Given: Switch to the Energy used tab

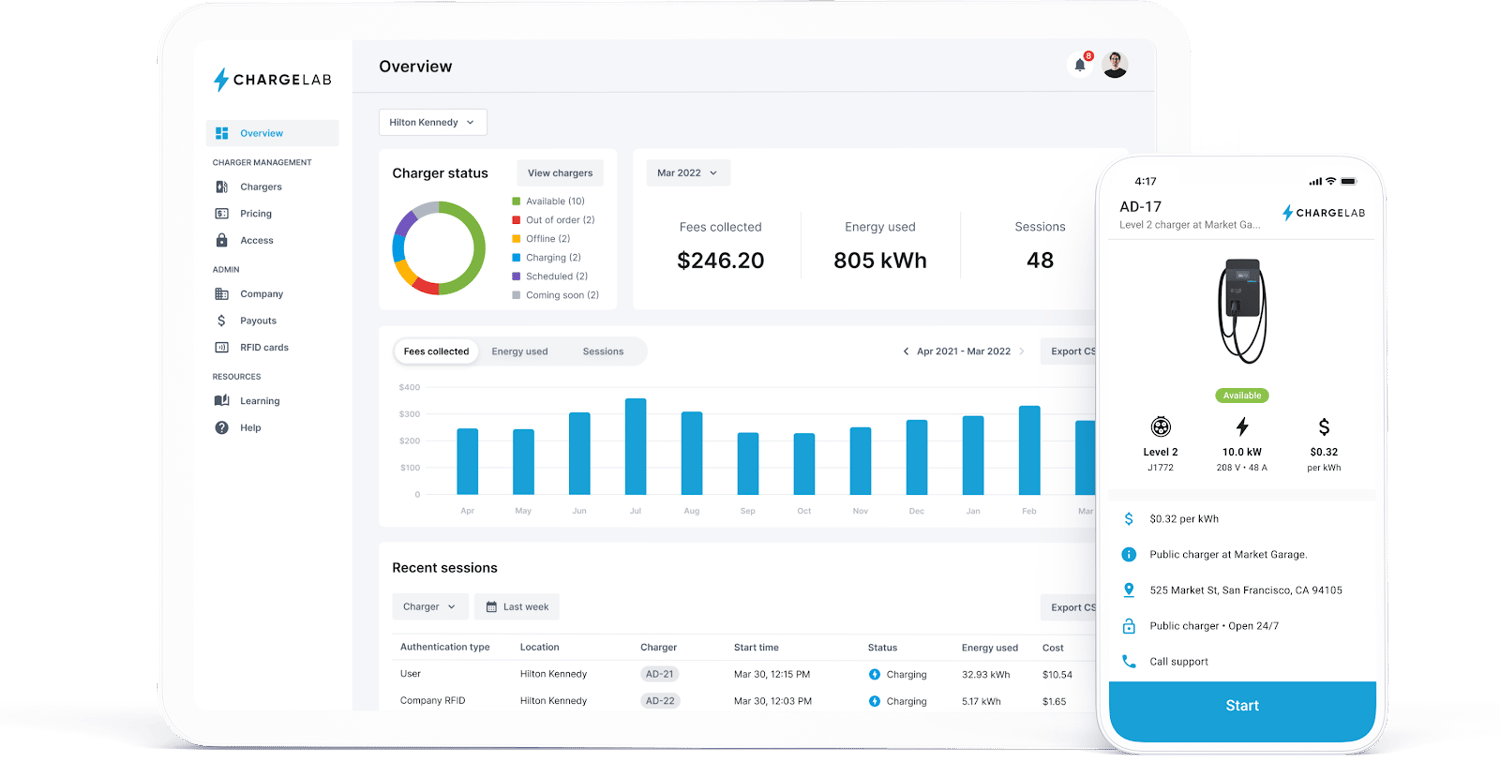Looking at the screenshot, I should (520, 351).
